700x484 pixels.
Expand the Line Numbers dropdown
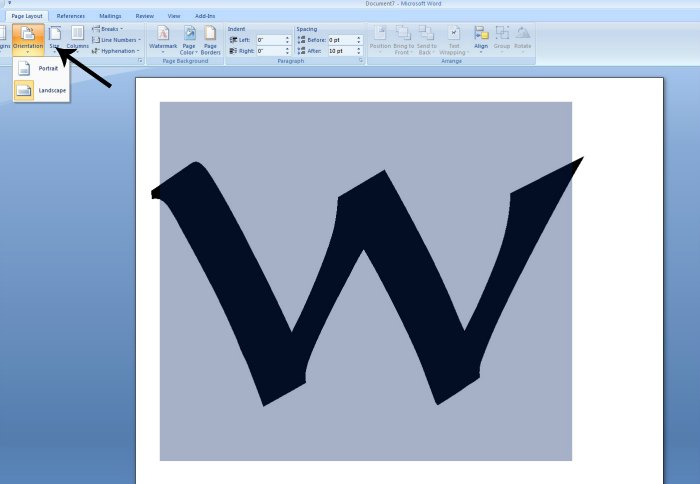116,40
